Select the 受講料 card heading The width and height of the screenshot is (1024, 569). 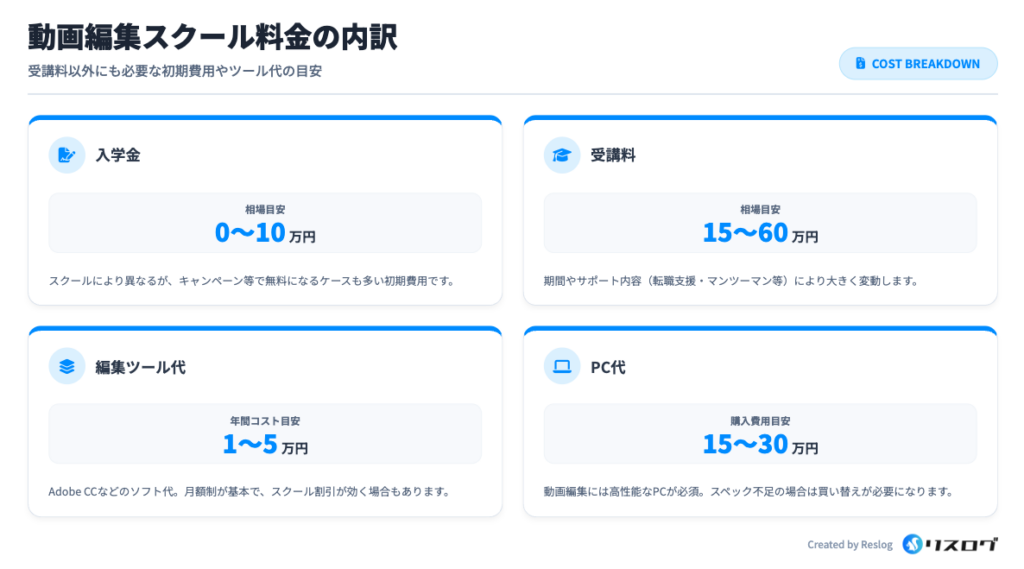613,155
